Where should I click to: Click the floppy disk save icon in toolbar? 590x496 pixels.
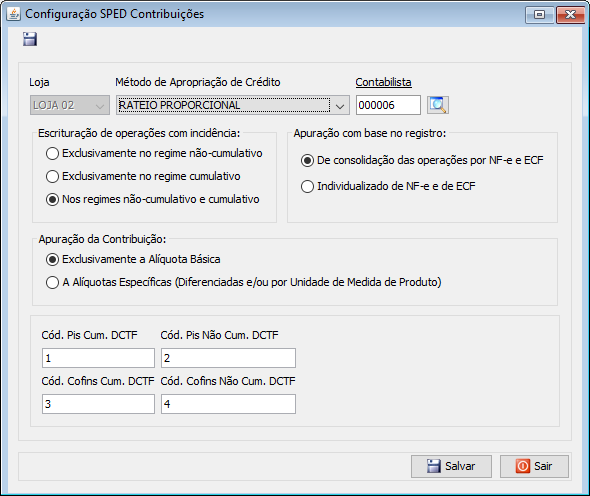[x=30, y=39]
